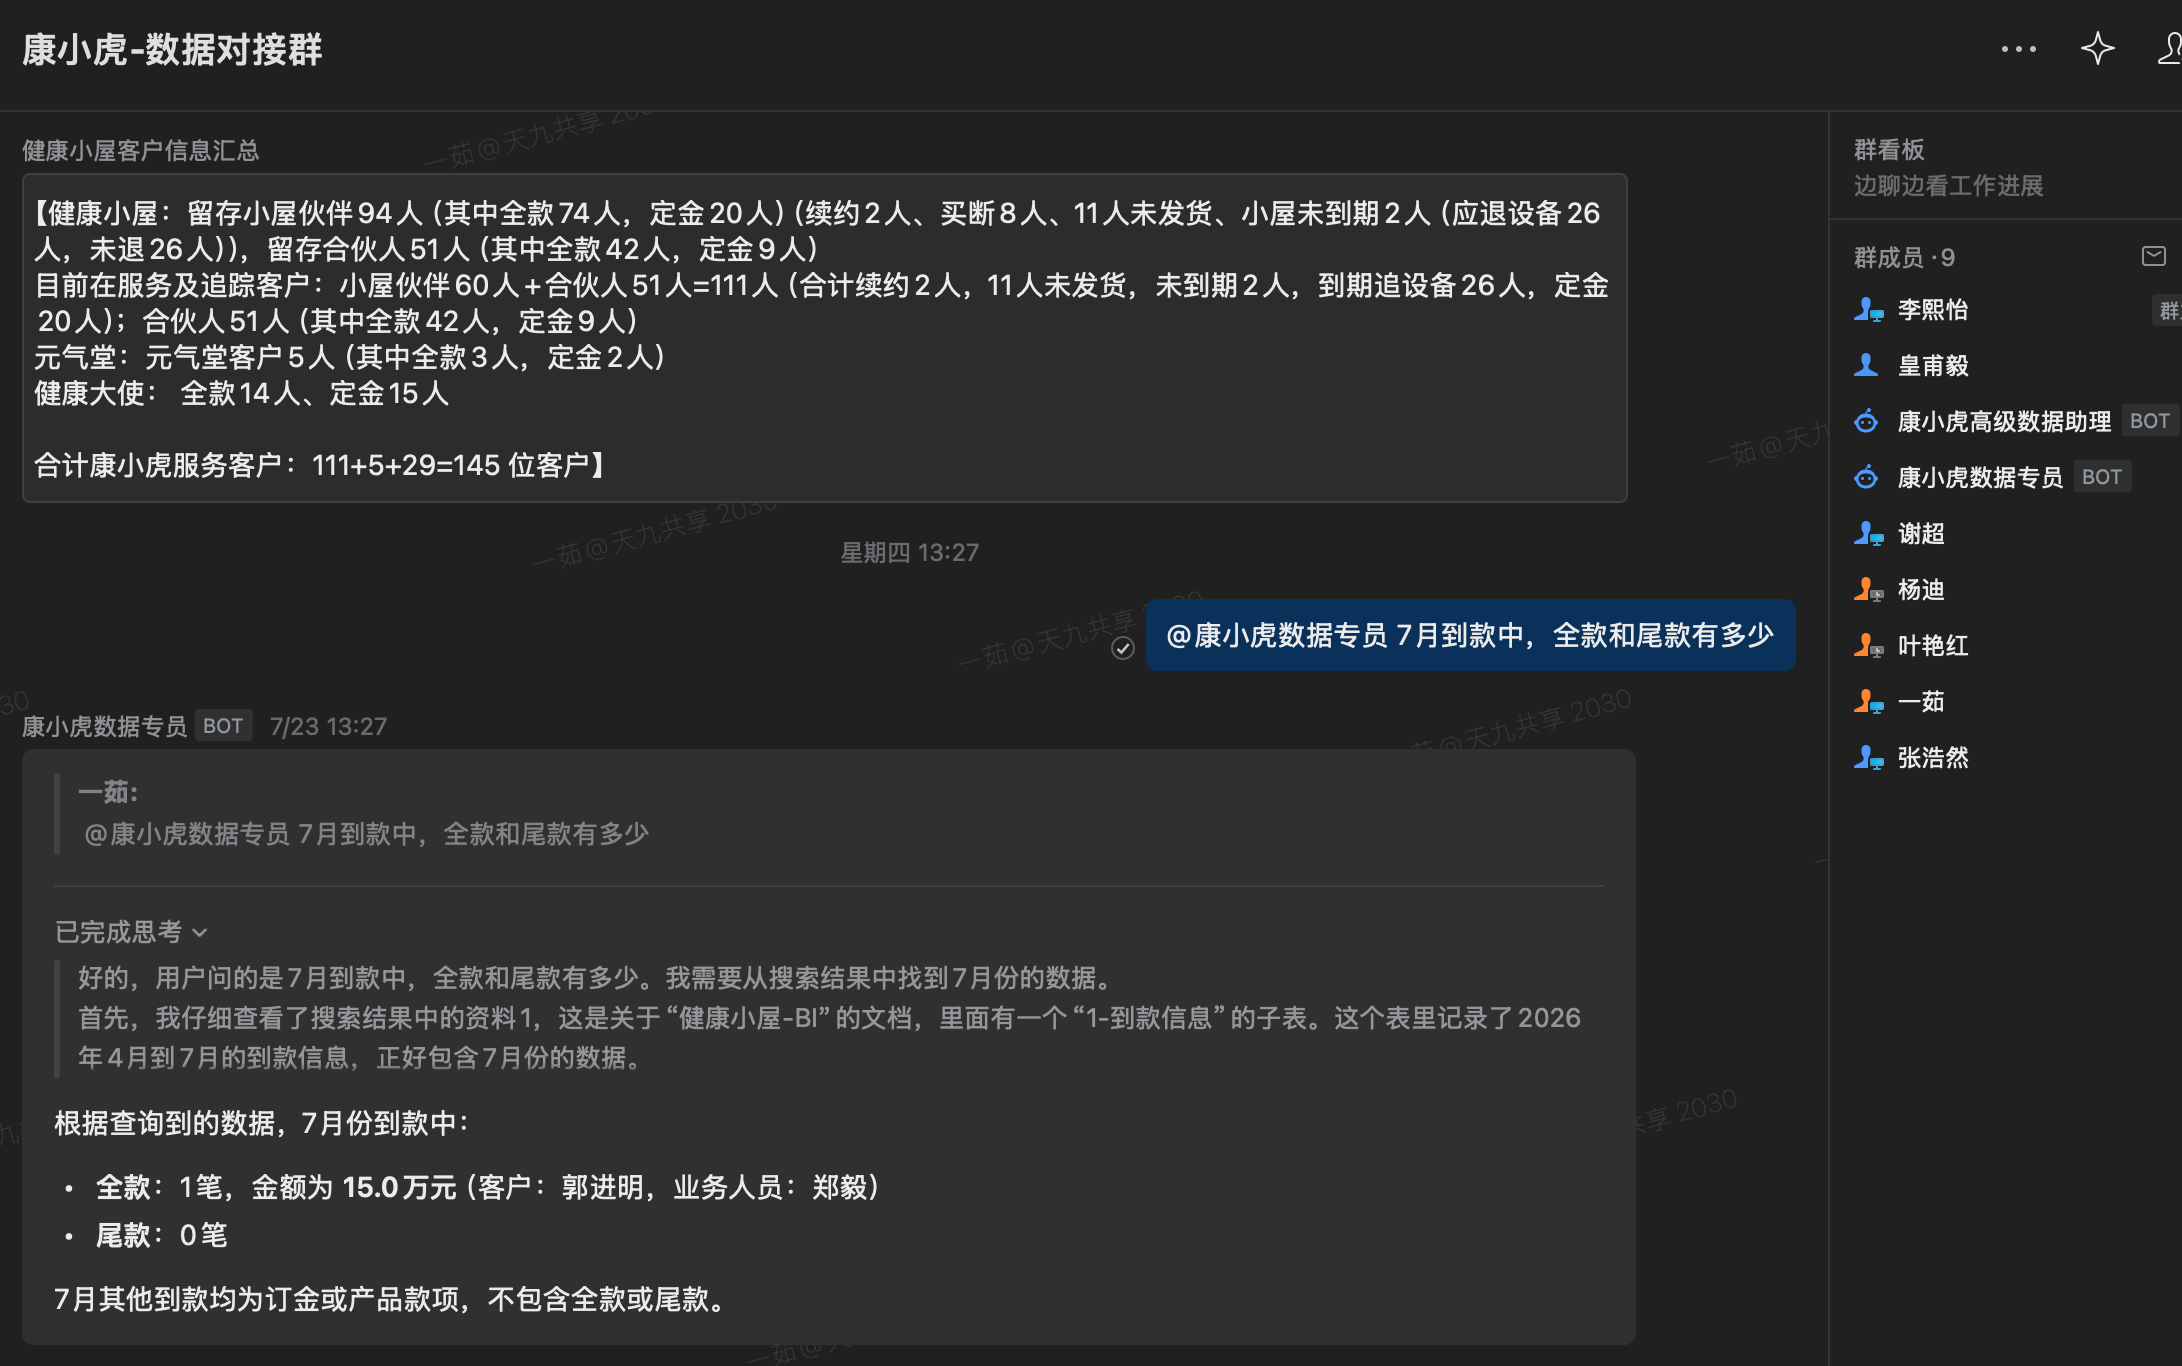Click 李熙怡's avatar icon
2182x1366 pixels.
1868,310
